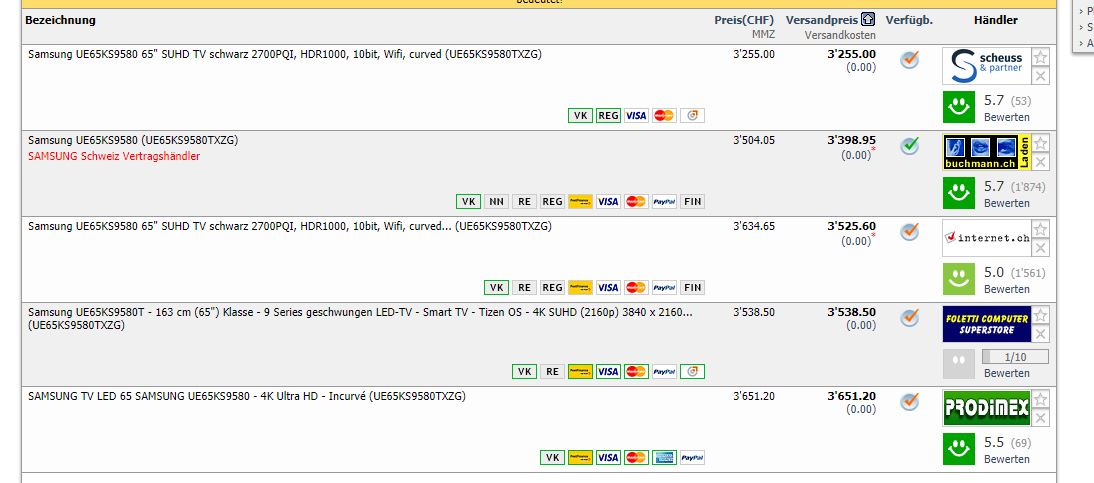This screenshot has width=1094, height=483.
Task: Open Samsung UE65KS9580T 163 cm Klasse offer
Action: click(360, 318)
